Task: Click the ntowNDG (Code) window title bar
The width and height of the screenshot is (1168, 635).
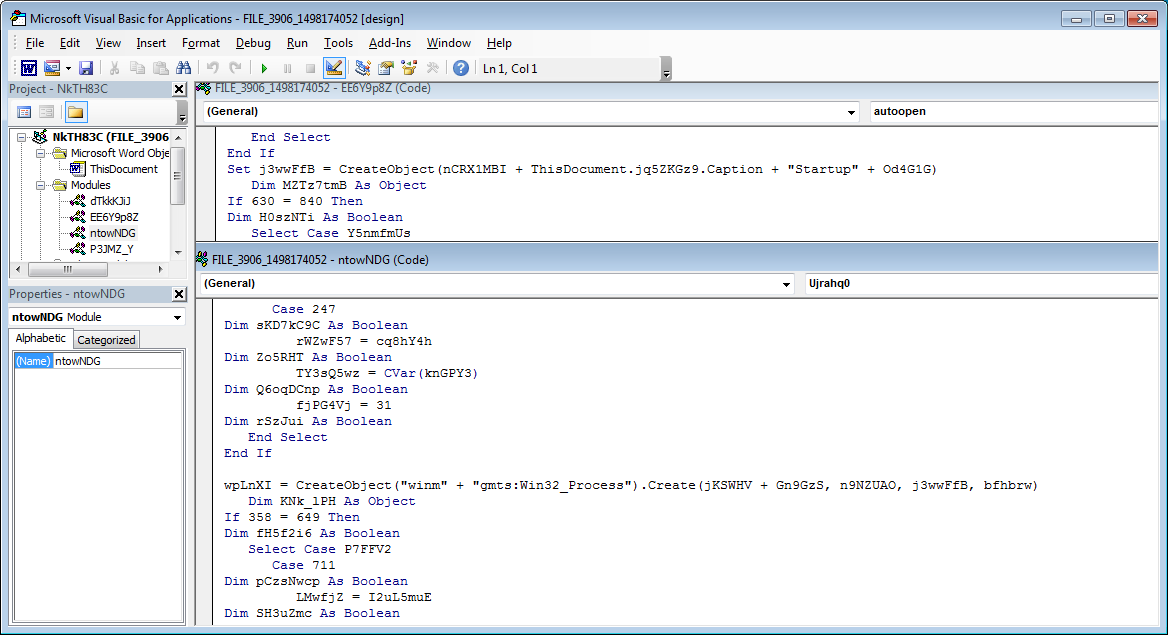Action: [x=676, y=260]
